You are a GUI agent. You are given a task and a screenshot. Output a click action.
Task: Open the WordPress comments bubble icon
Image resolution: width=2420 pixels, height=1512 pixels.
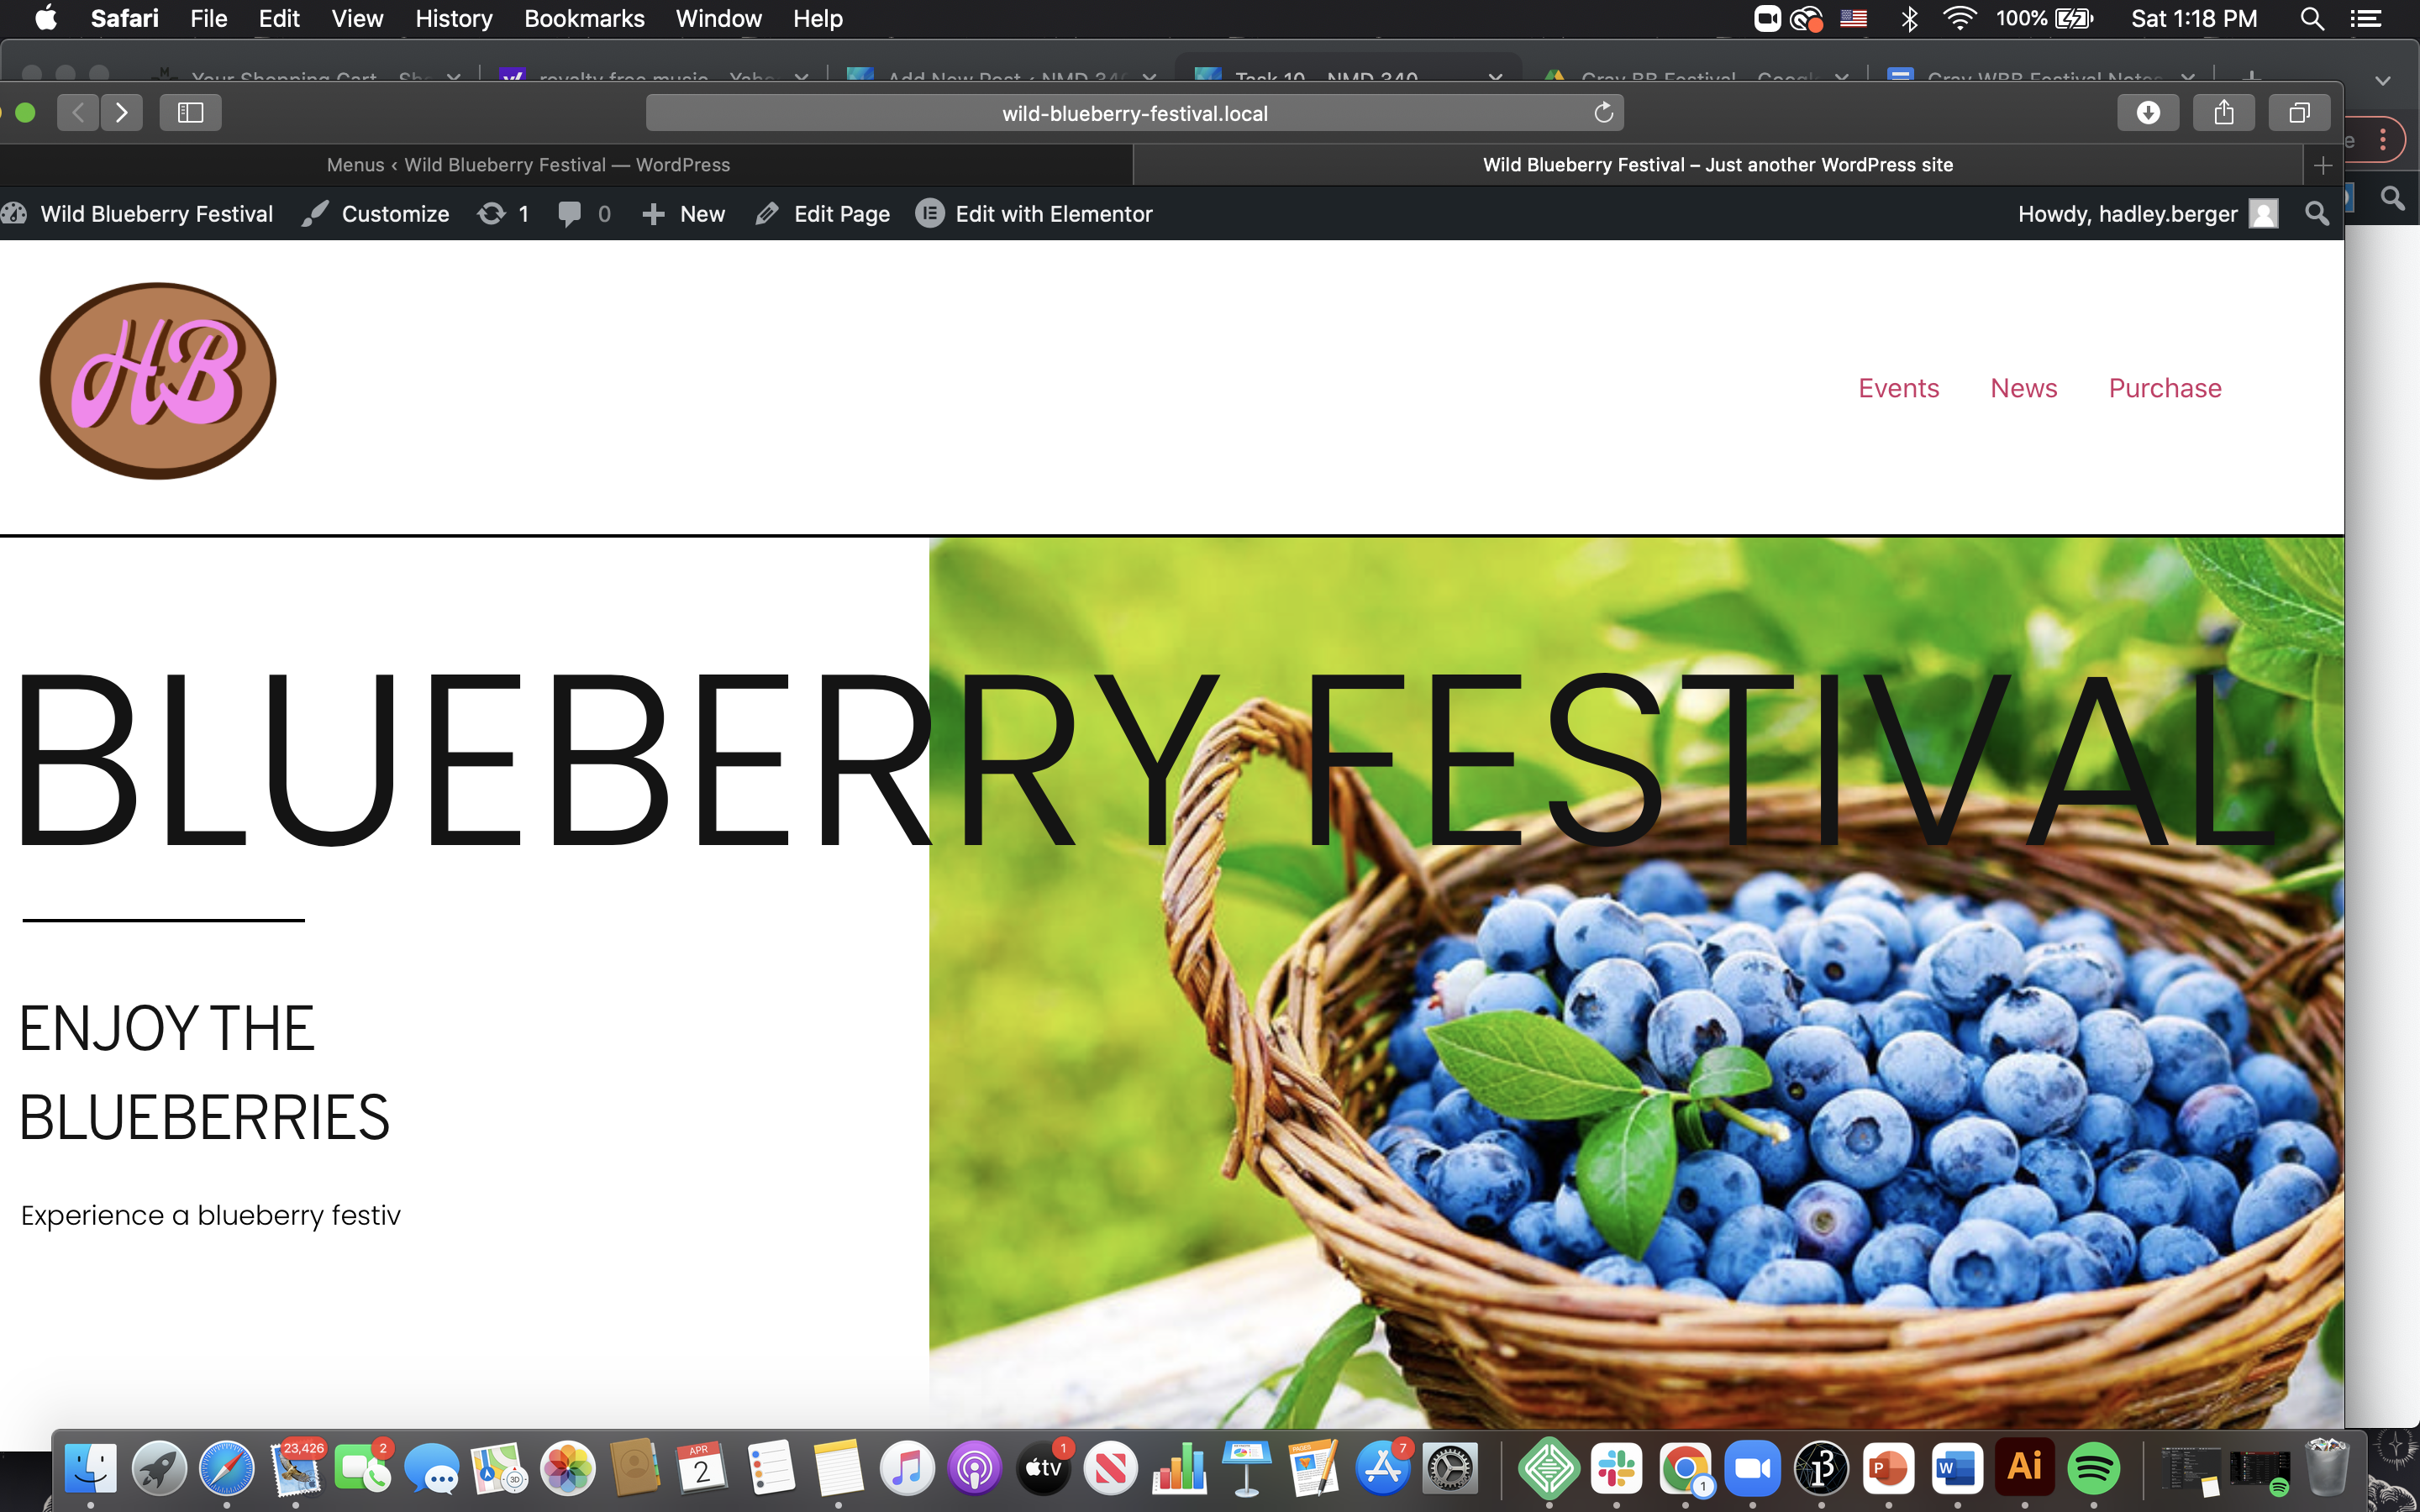click(x=570, y=214)
